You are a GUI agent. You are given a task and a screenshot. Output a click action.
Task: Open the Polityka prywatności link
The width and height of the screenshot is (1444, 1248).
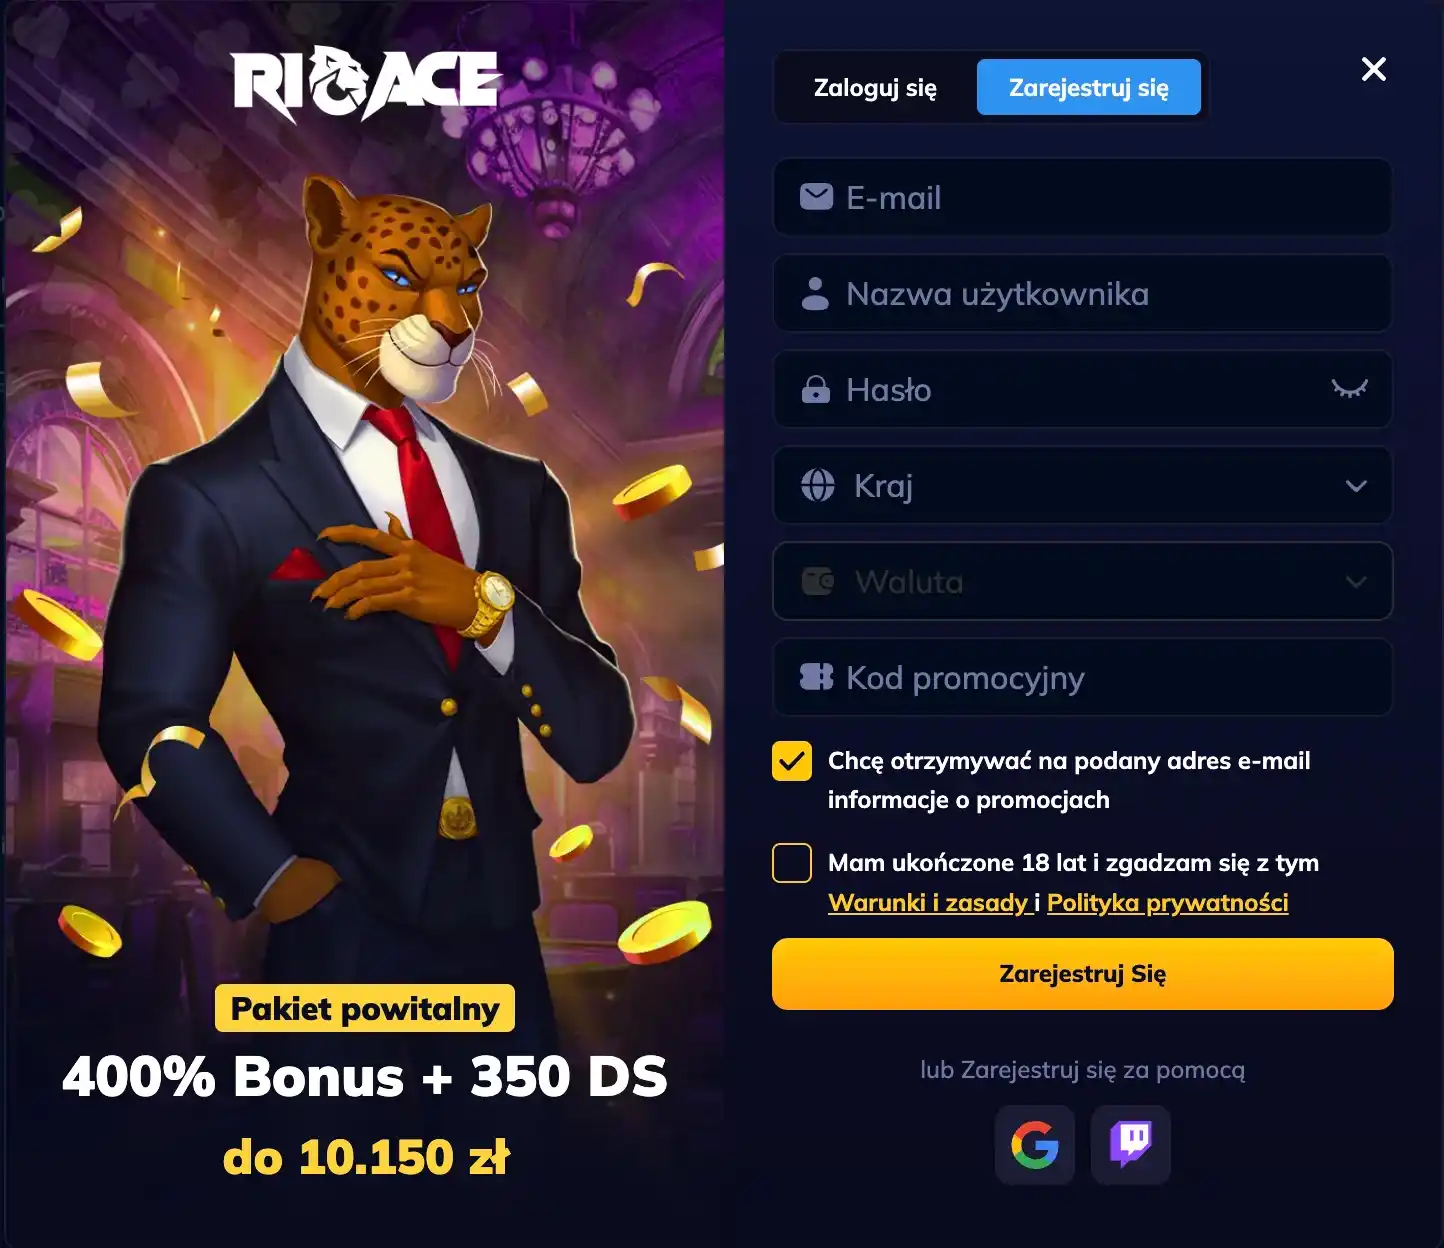coord(1167,903)
